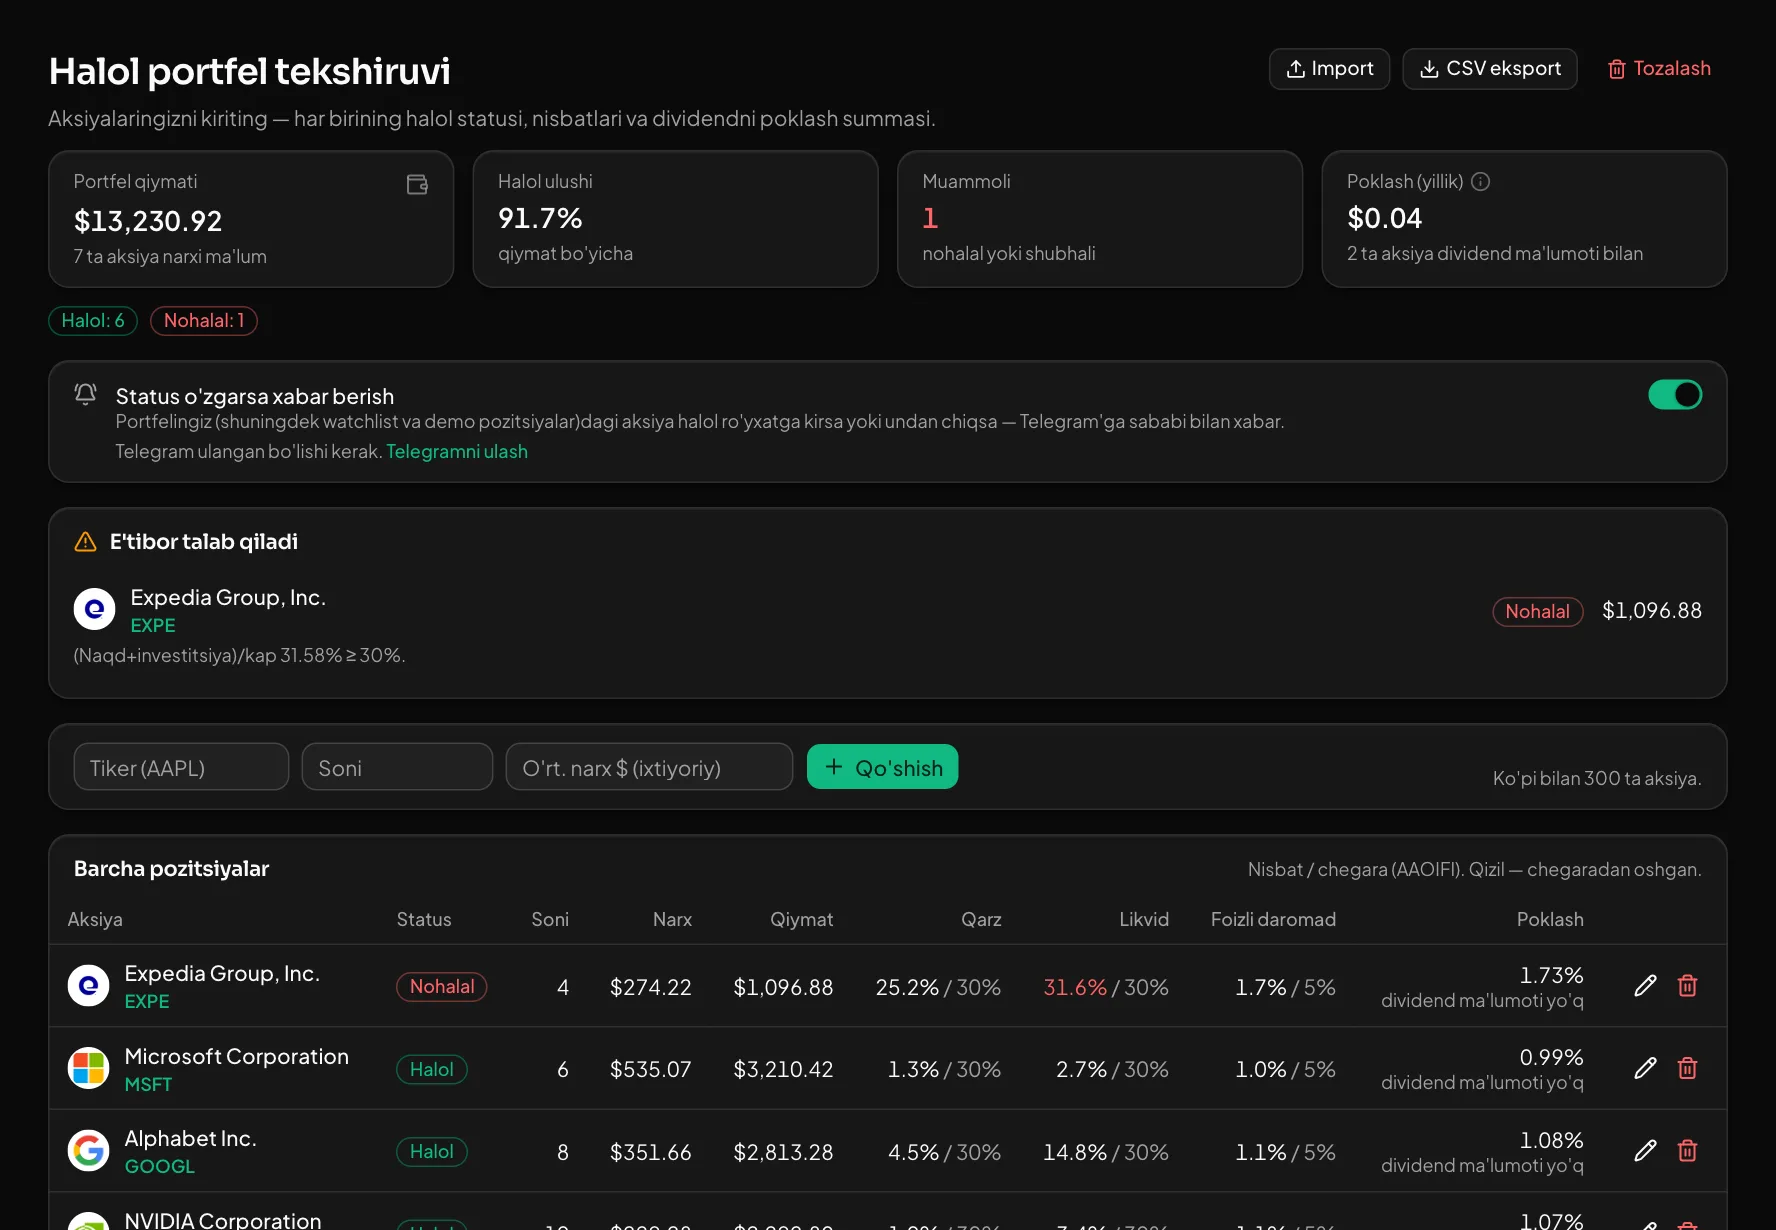Image resolution: width=1776 pixels, height=1230 pixels.
Task: Edit the Microsoft Corporation position
Action: pyautogui.click(x=1645, y=1068)
